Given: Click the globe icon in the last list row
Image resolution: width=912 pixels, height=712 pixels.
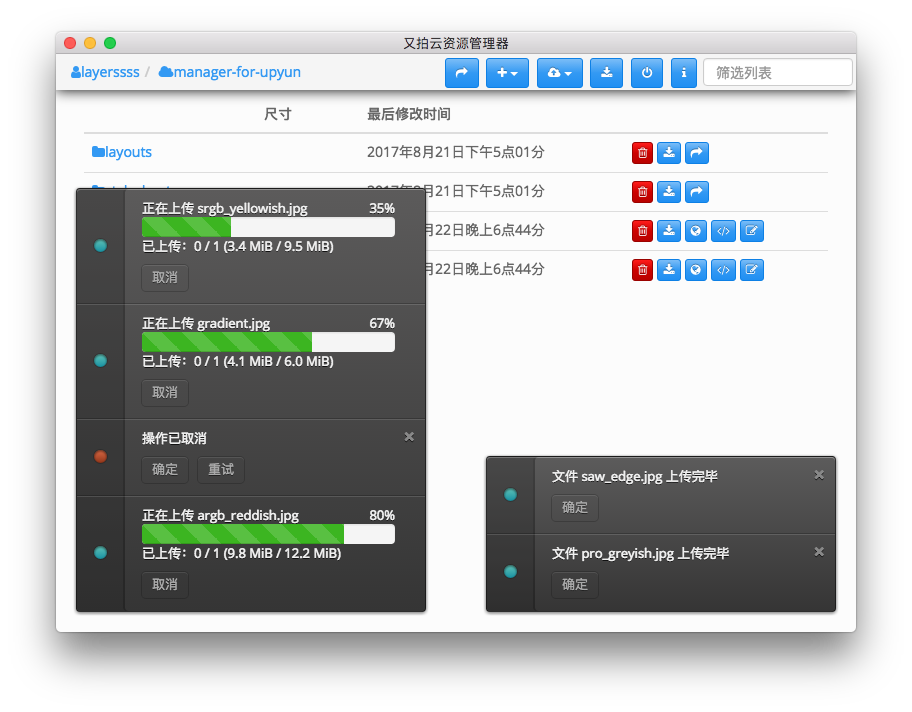Looking at the screenshot, I should [x=696, y=270].
